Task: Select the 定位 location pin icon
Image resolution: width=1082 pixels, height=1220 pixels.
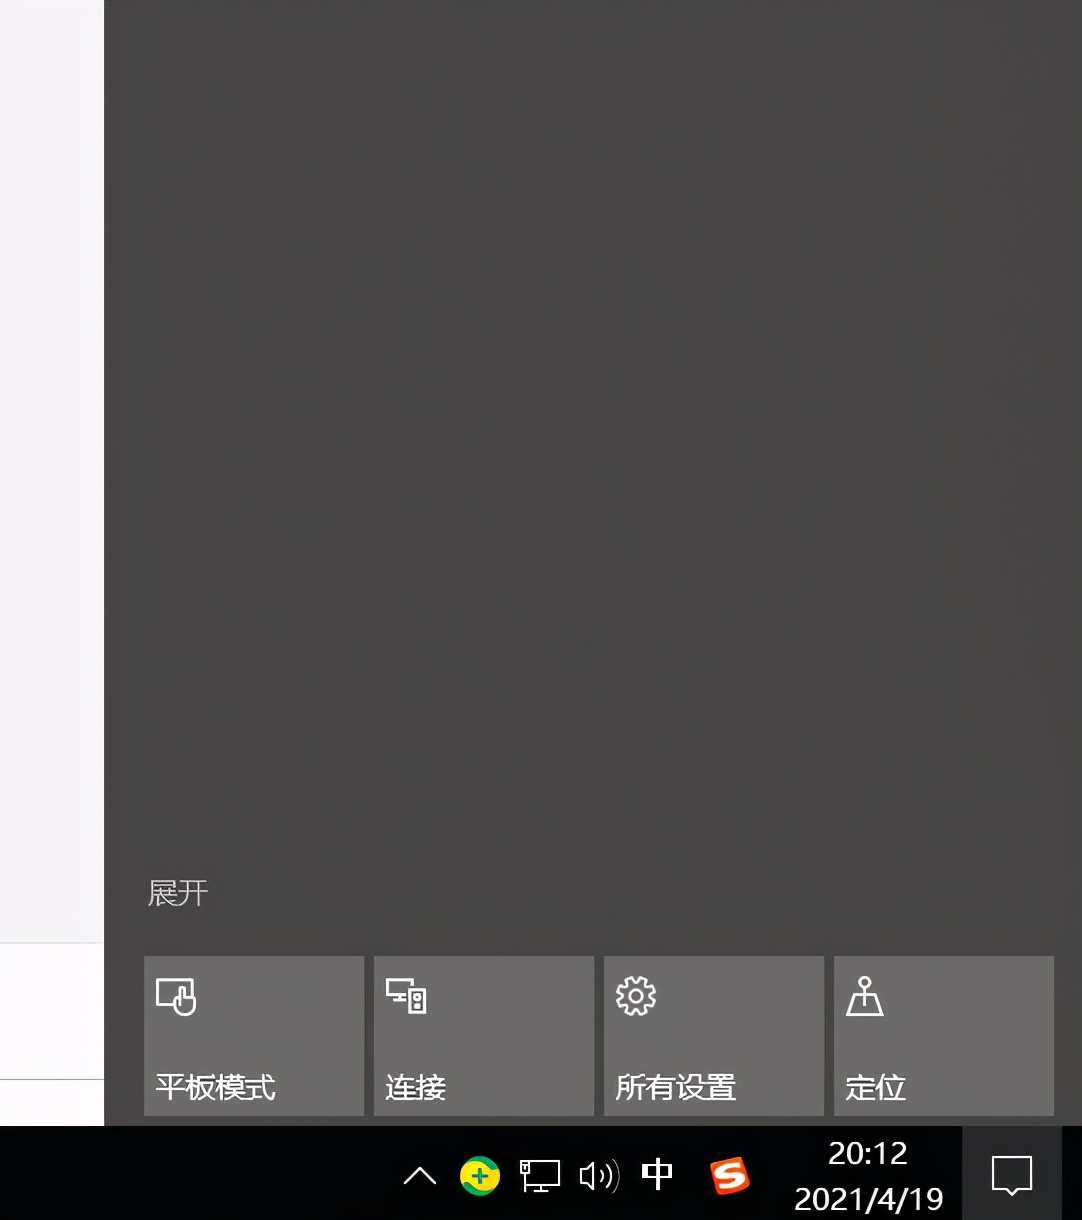Action: click(866, 996)
